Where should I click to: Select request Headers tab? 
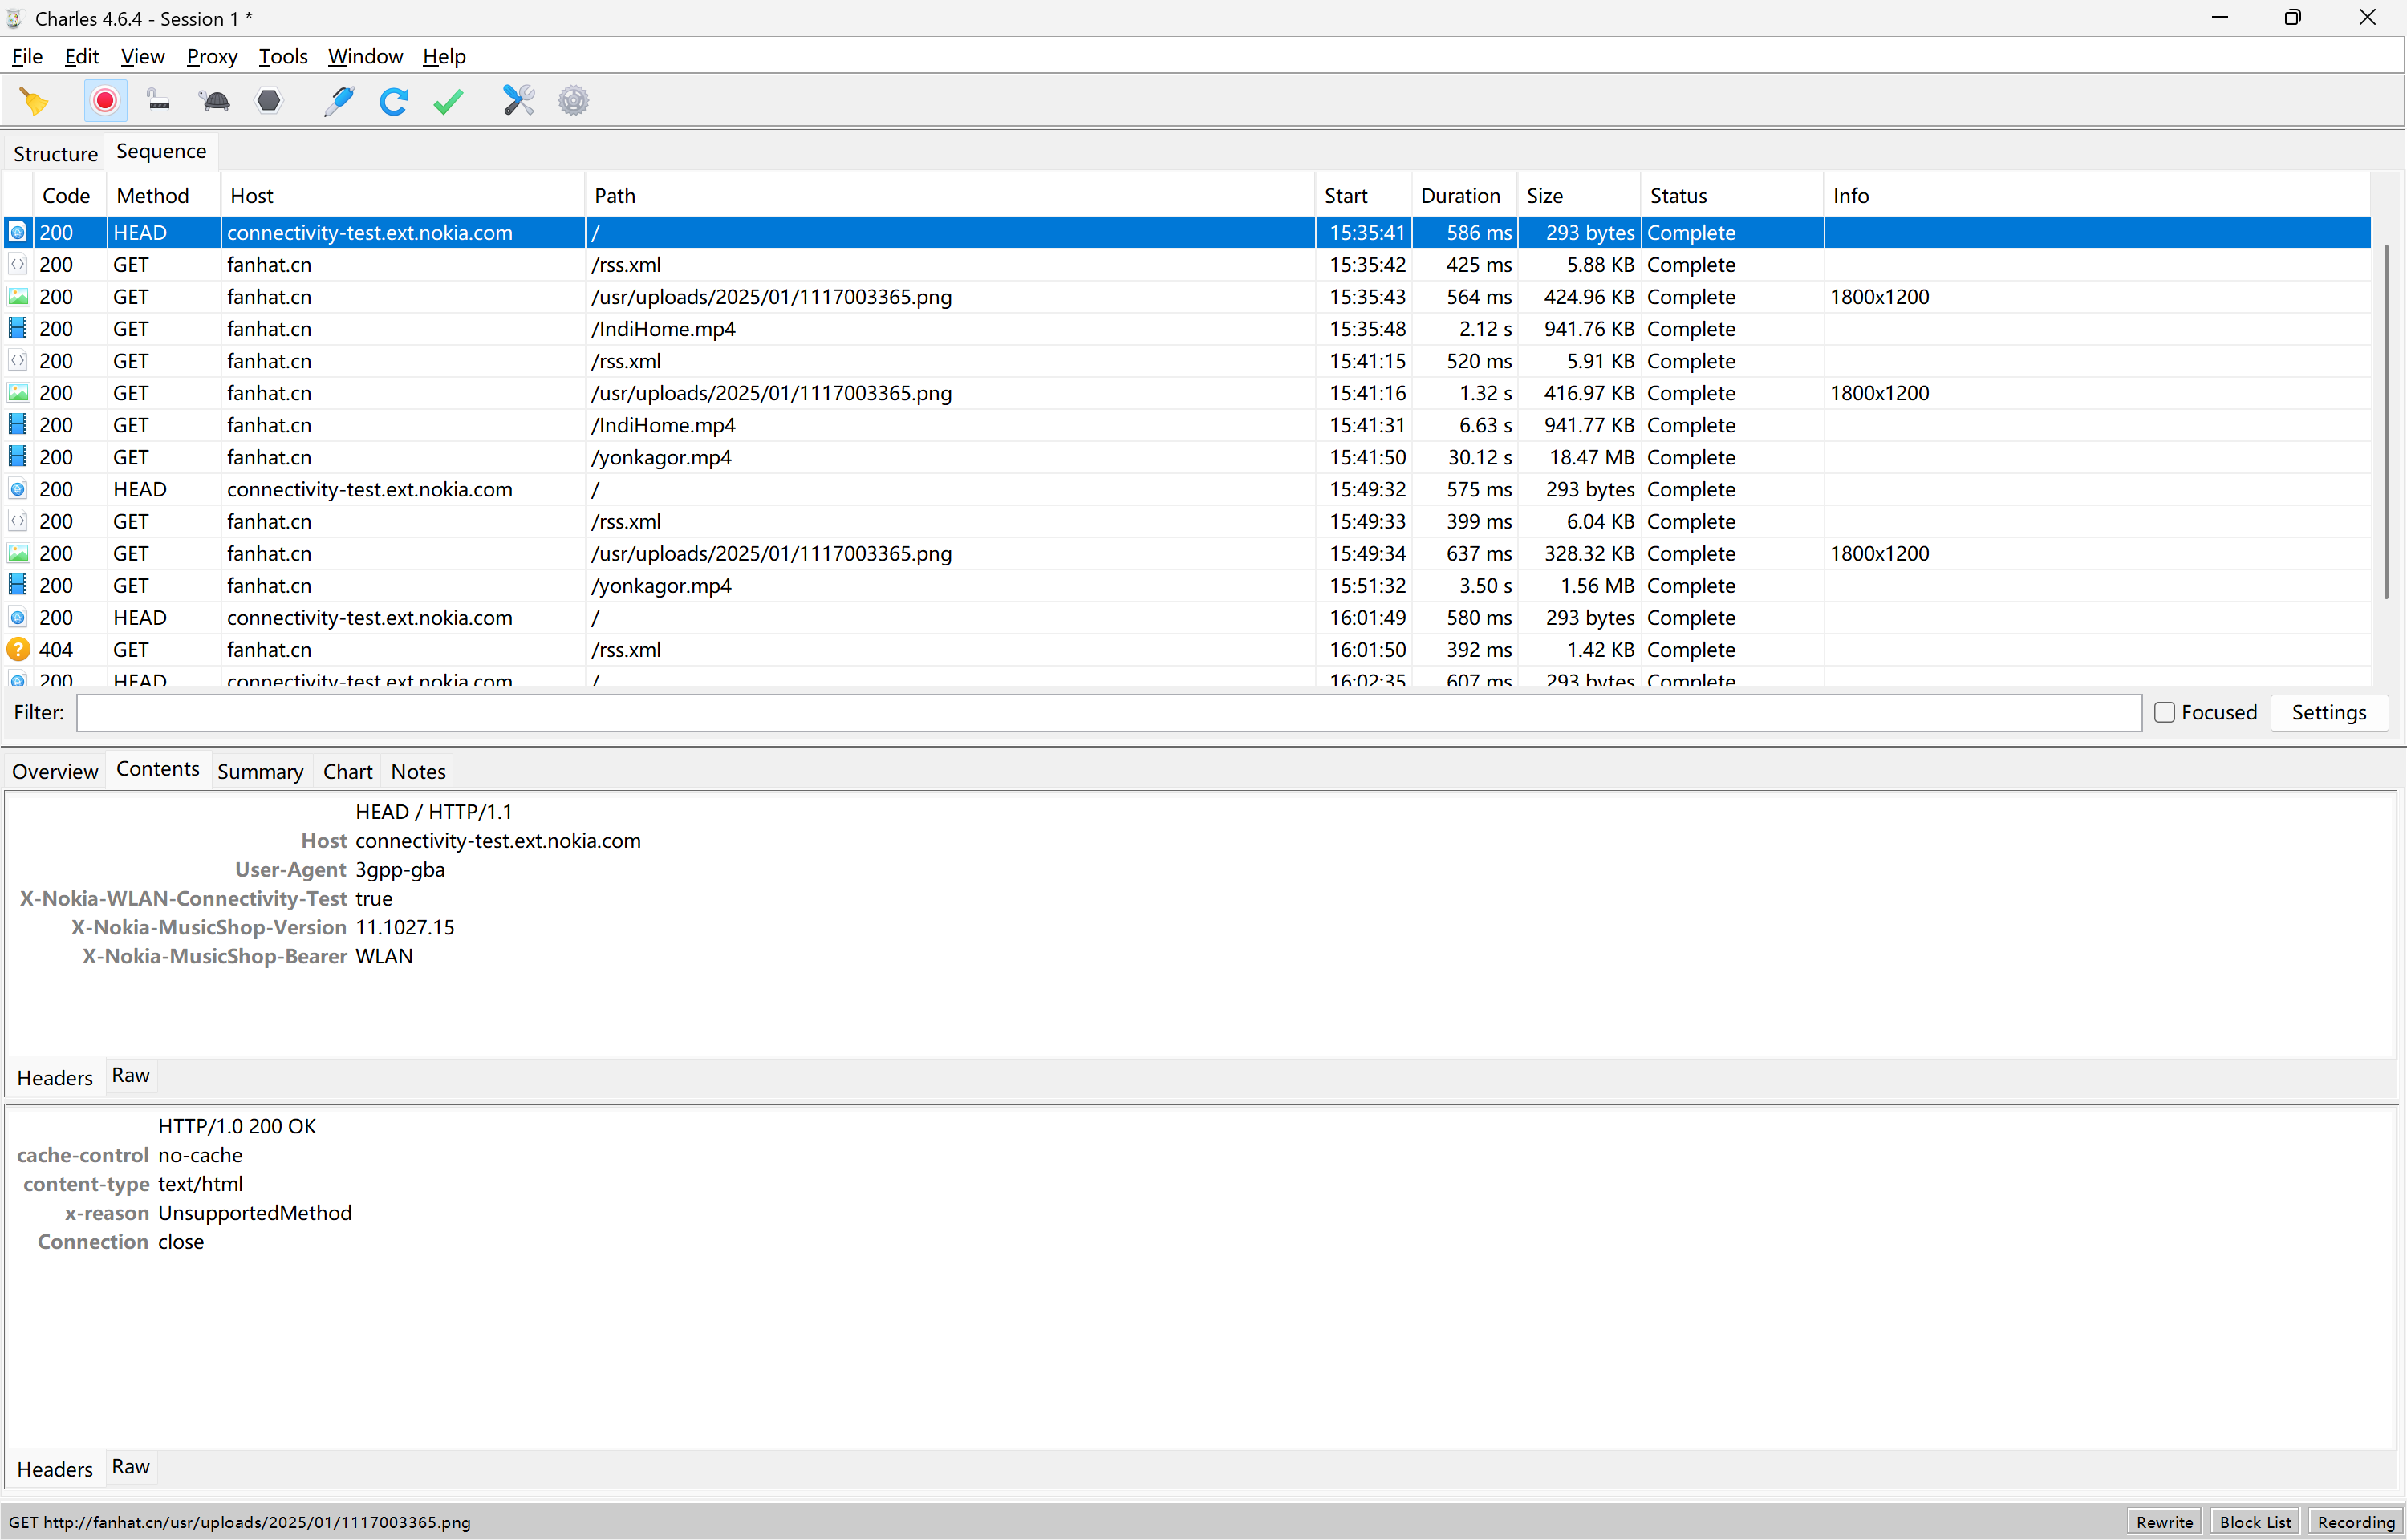(x=55, y=1078)
